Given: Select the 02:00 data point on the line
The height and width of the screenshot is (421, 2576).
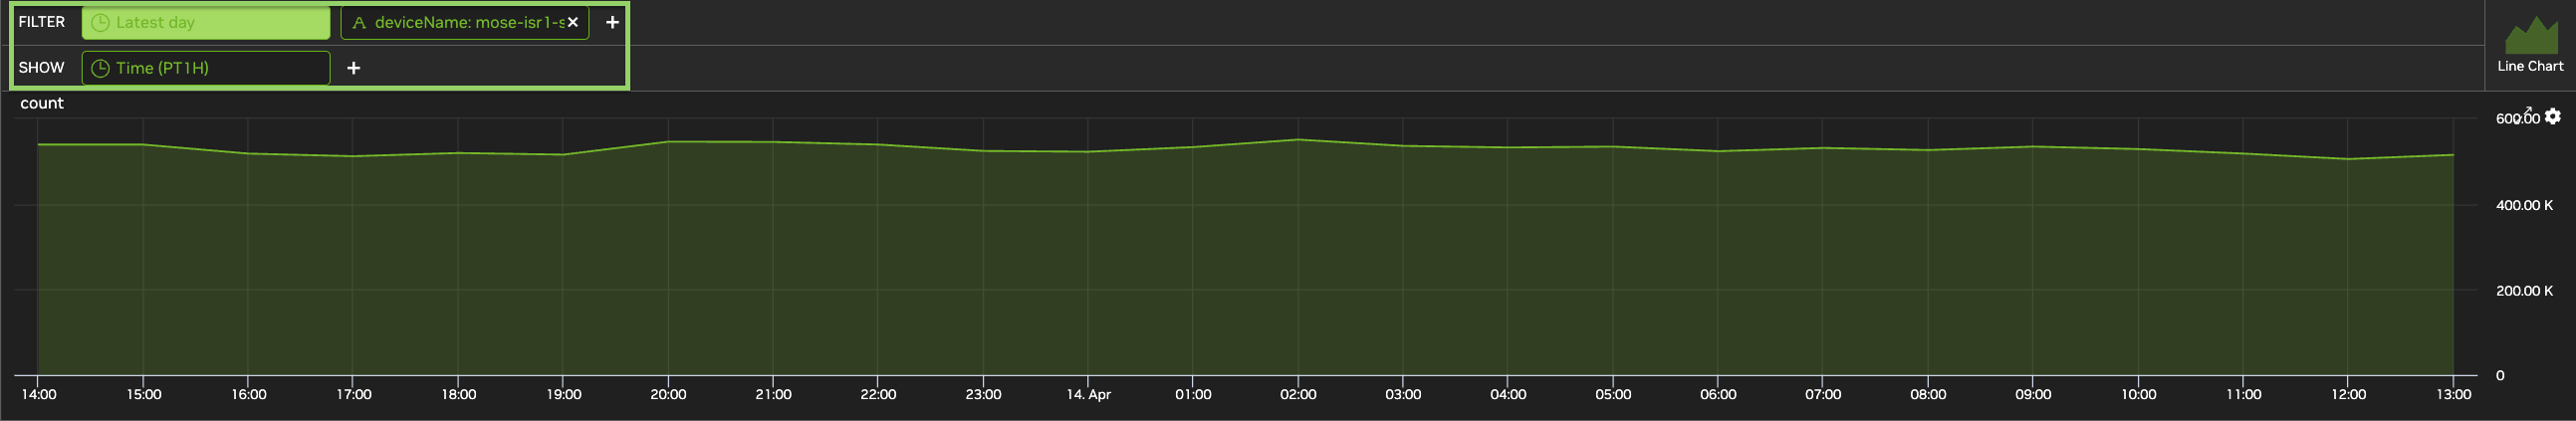Looking at the screenshot, I should tap(1298, 140).
